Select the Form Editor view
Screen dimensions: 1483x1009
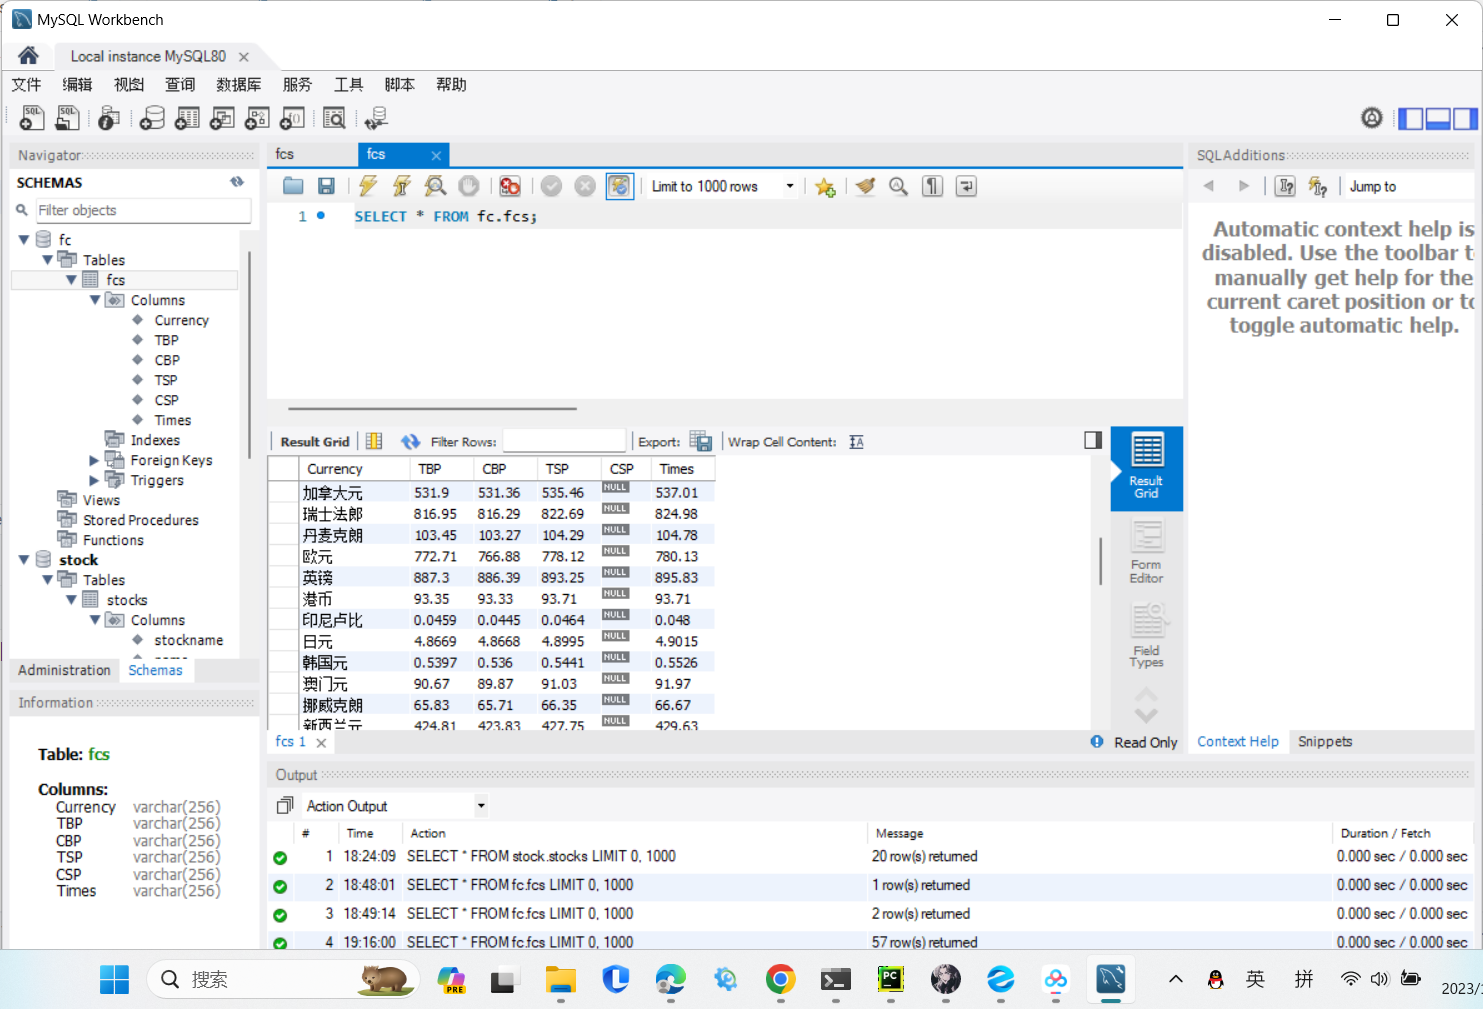click(1146, 553)
